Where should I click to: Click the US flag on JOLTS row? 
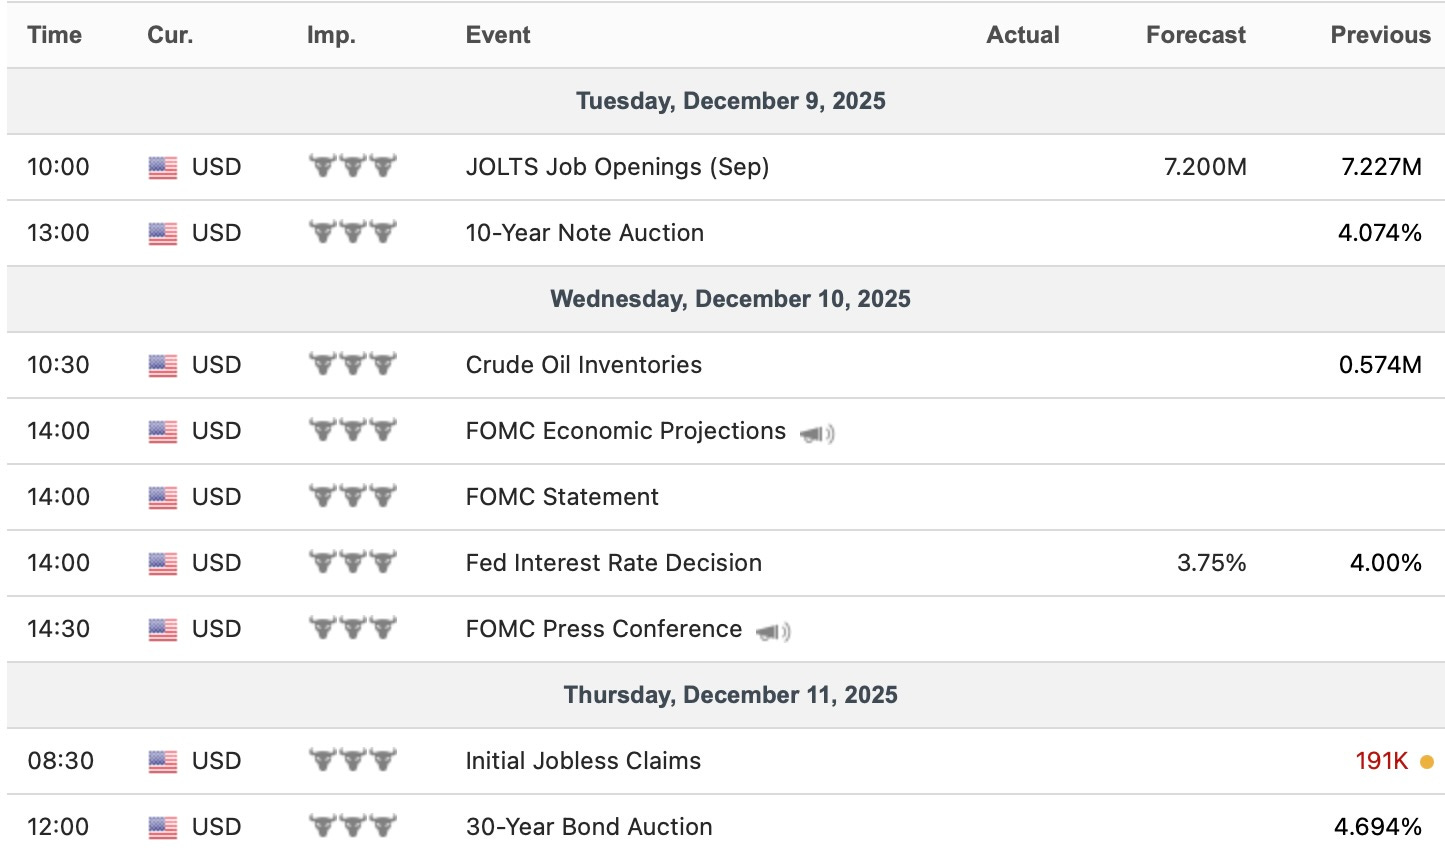click(x=162, y=168)
